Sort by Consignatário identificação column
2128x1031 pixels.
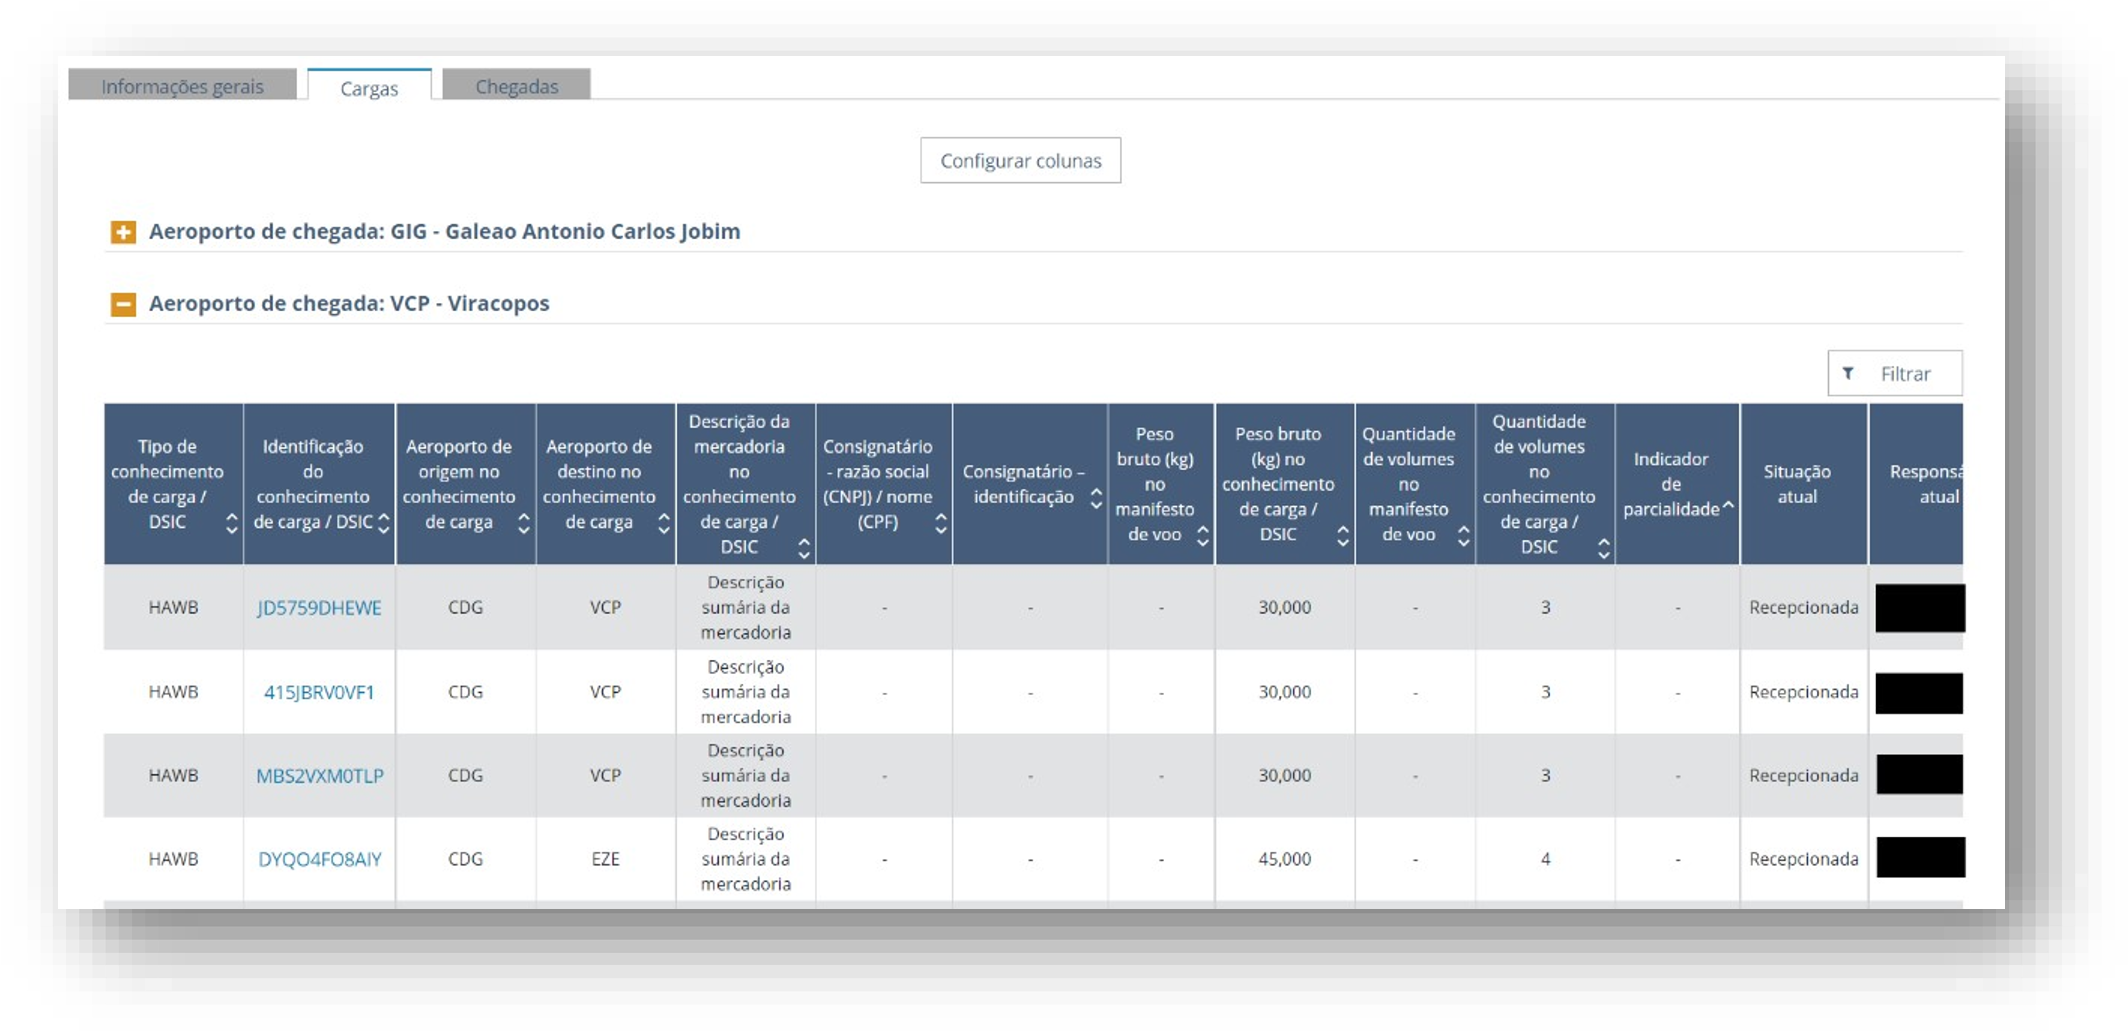pyautogui.click(x=1096, y=498)
